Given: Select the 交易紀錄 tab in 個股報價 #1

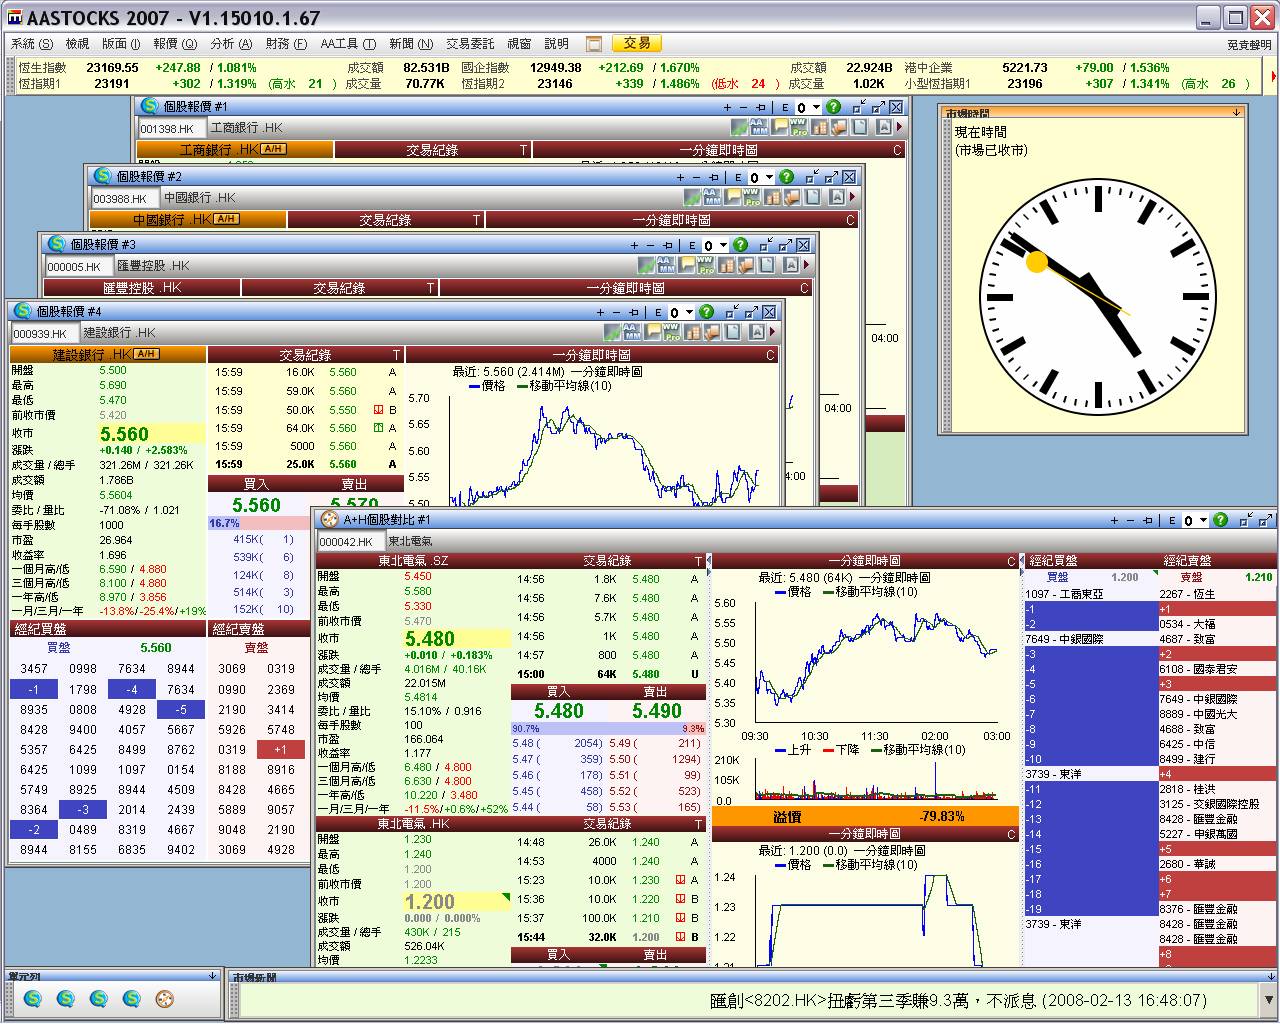Looking at the screenshot, I should (x=432, y=150).
